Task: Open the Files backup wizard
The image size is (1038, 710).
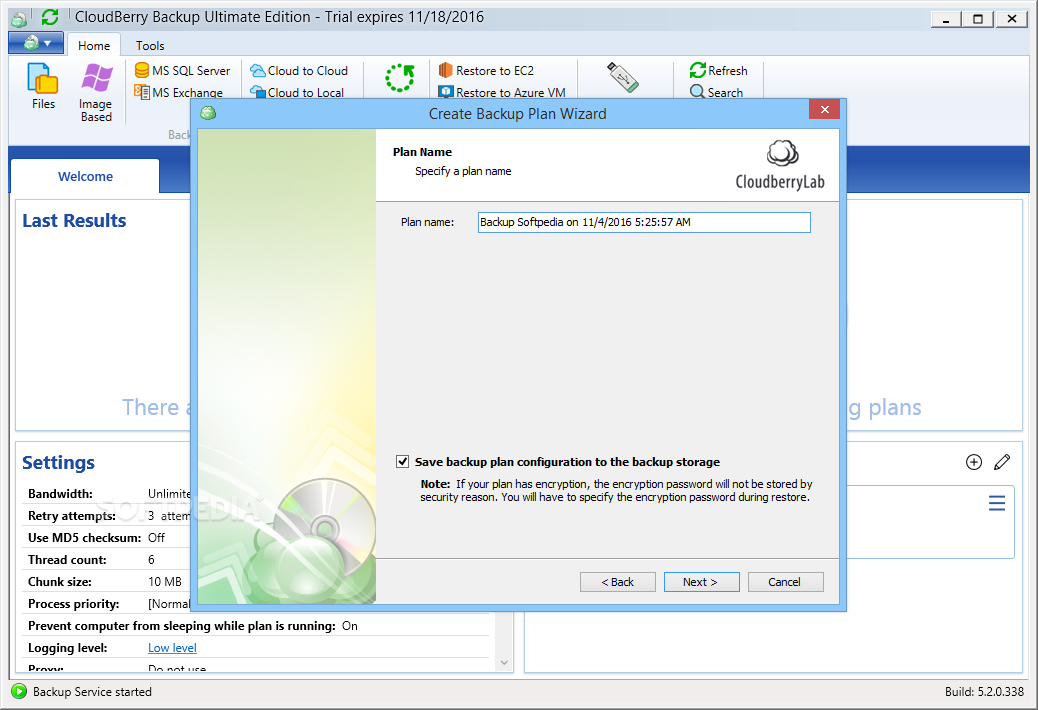Action: pyautogui.click(x=43, y=86)
